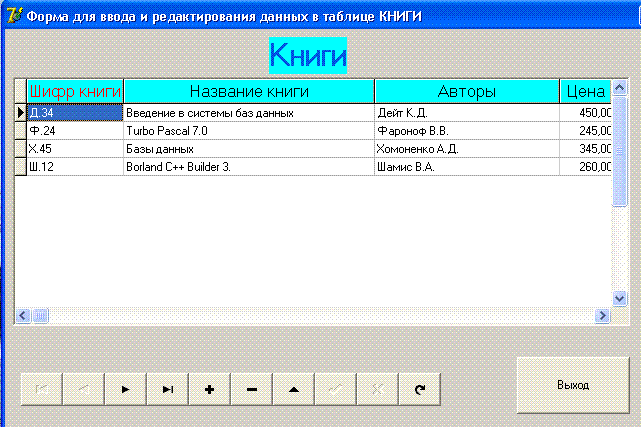Viewport: 641px width, 427px height.
Task: Jump to the last record in navigator
Action: [168, 389]
